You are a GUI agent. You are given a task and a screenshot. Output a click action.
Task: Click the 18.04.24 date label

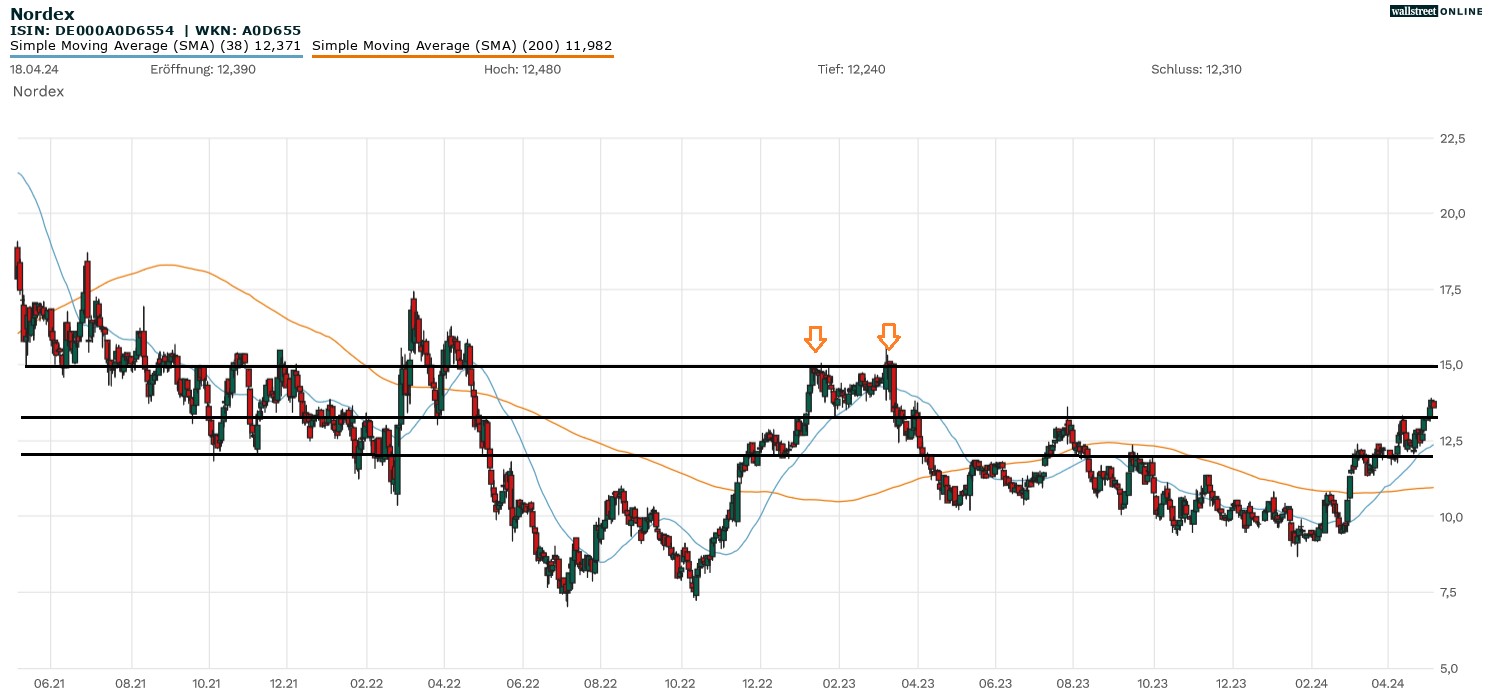point(32,70)
